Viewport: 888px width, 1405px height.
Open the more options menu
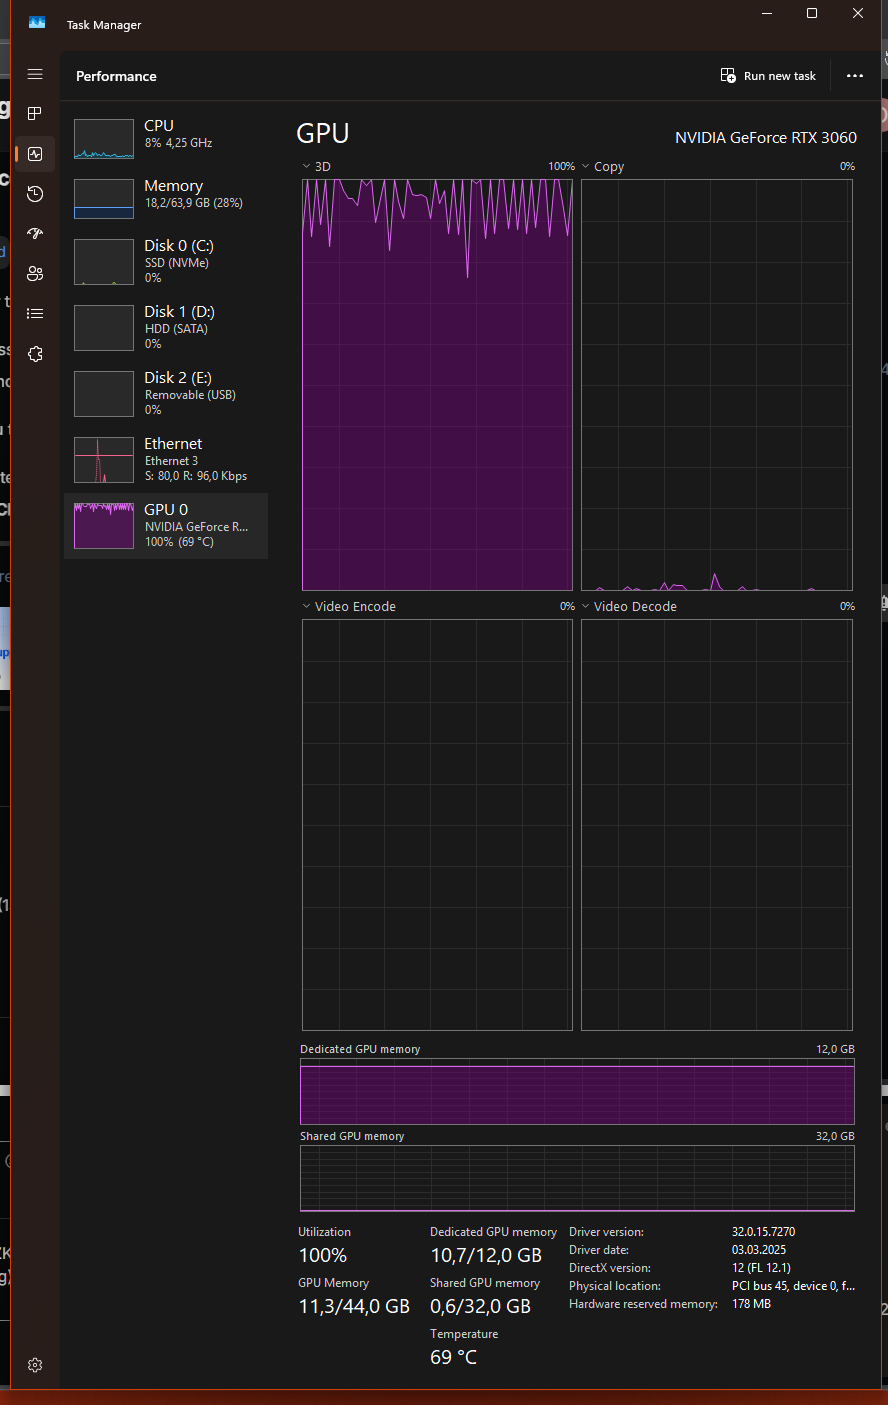point(855,75)
